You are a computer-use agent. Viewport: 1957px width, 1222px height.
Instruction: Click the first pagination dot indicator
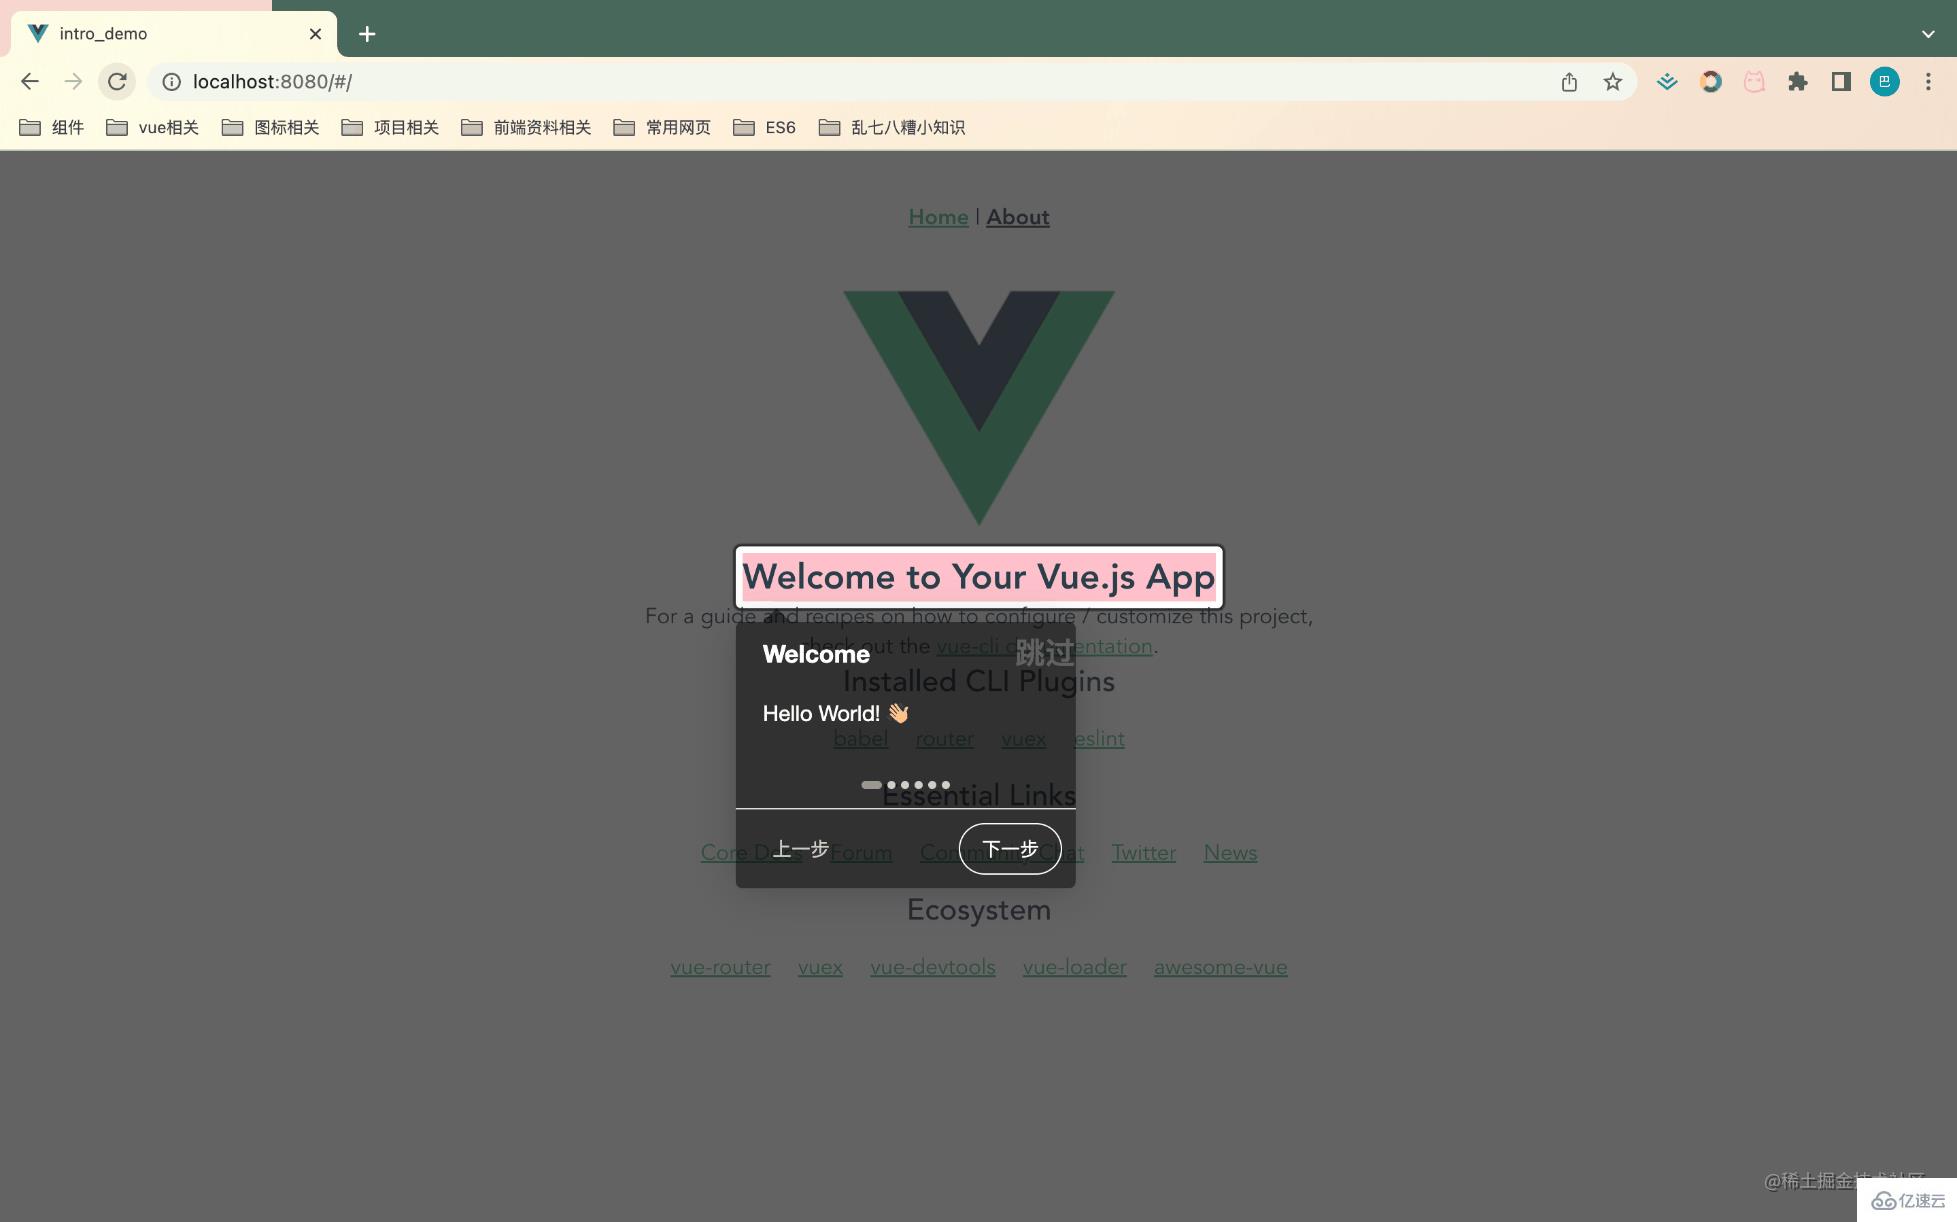[870, 784]
